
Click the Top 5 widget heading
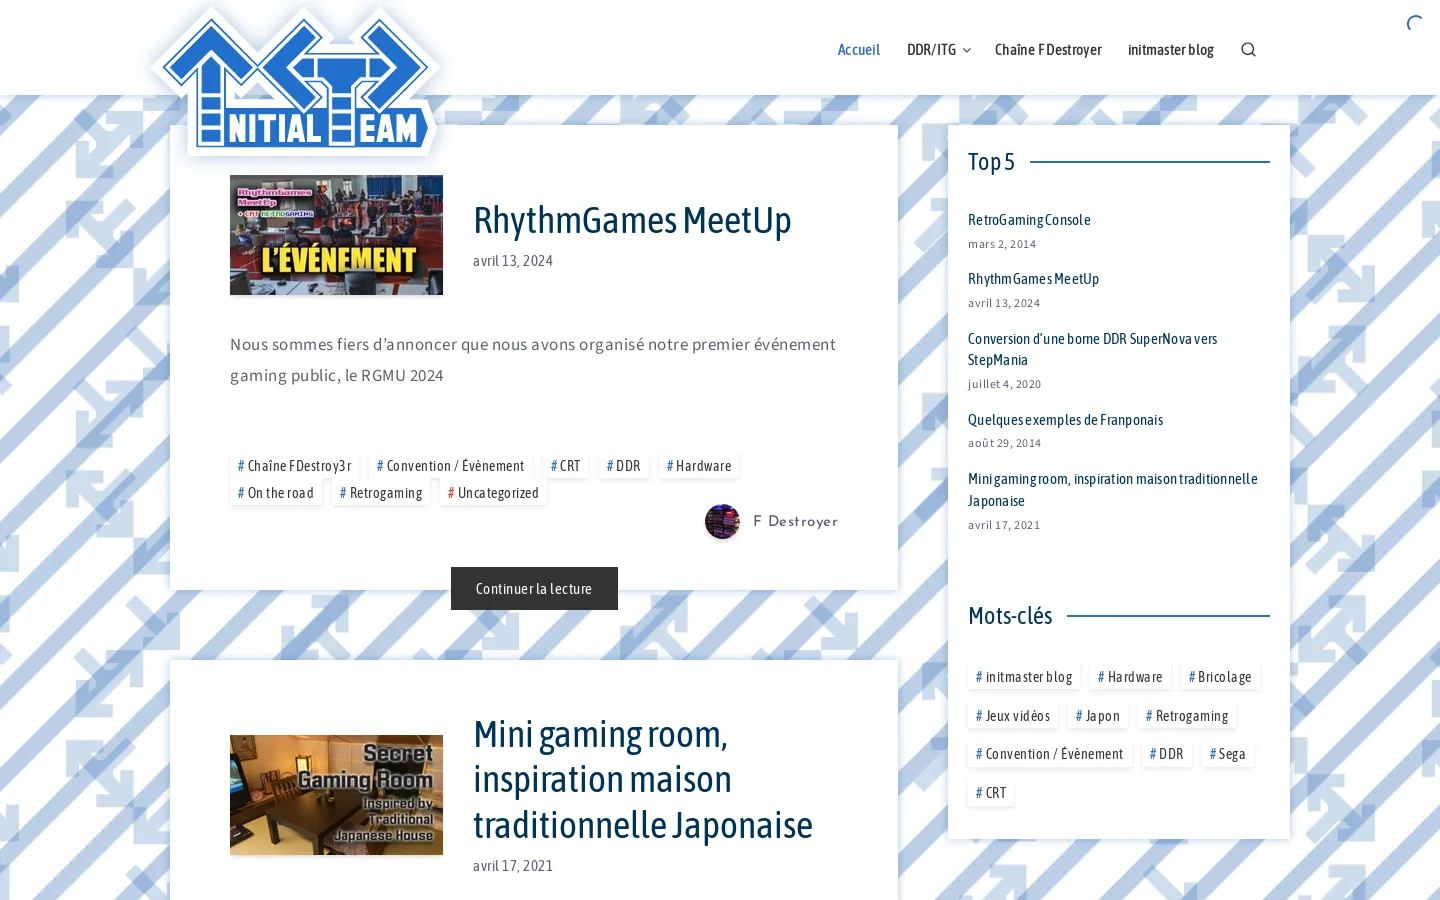coord(991,162)
